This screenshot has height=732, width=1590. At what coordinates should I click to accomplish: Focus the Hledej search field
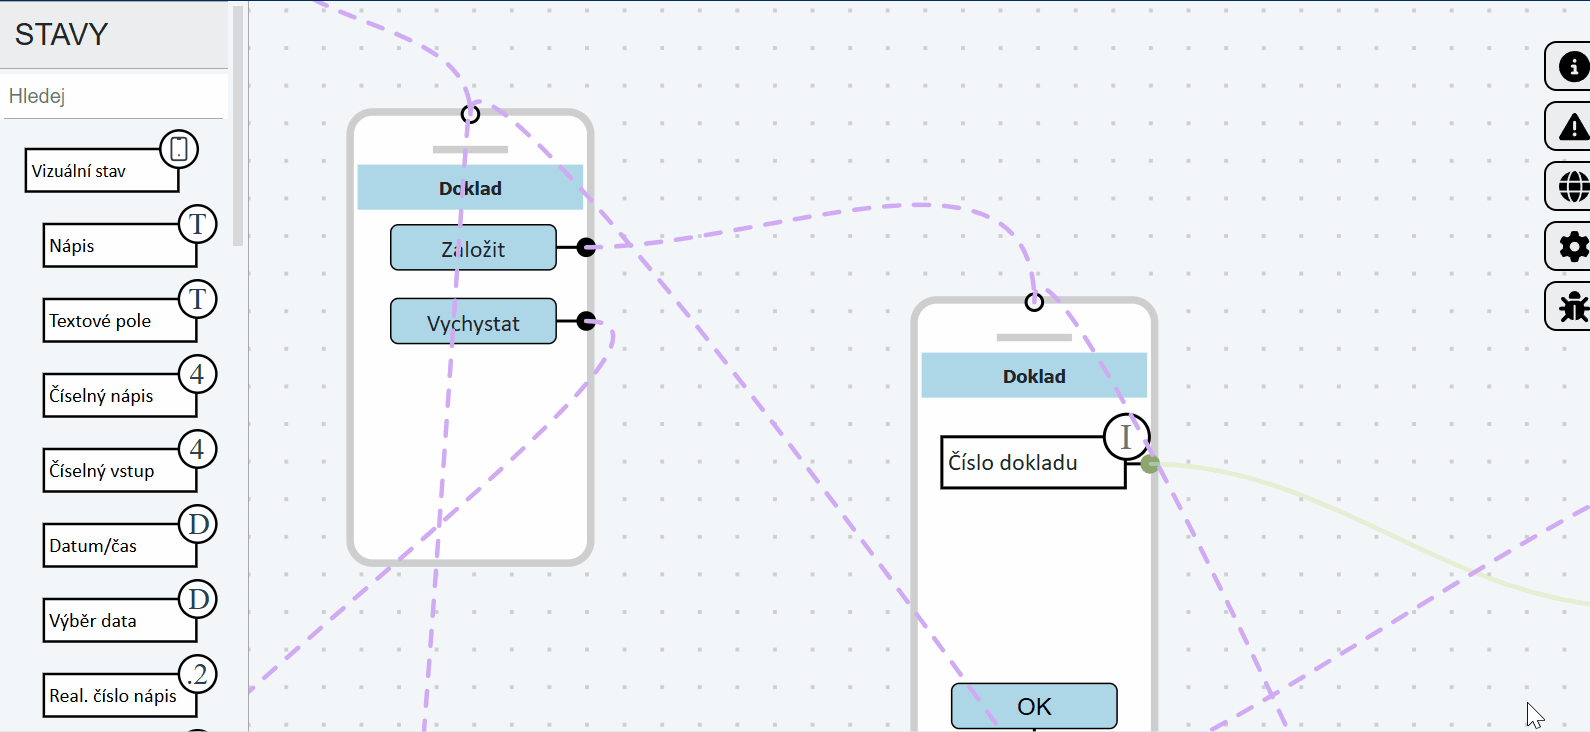pyautogui.click(x=114, y=96)
